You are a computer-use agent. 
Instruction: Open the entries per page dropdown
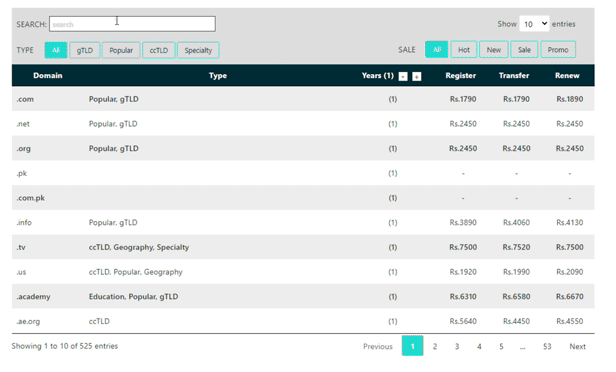534,24
